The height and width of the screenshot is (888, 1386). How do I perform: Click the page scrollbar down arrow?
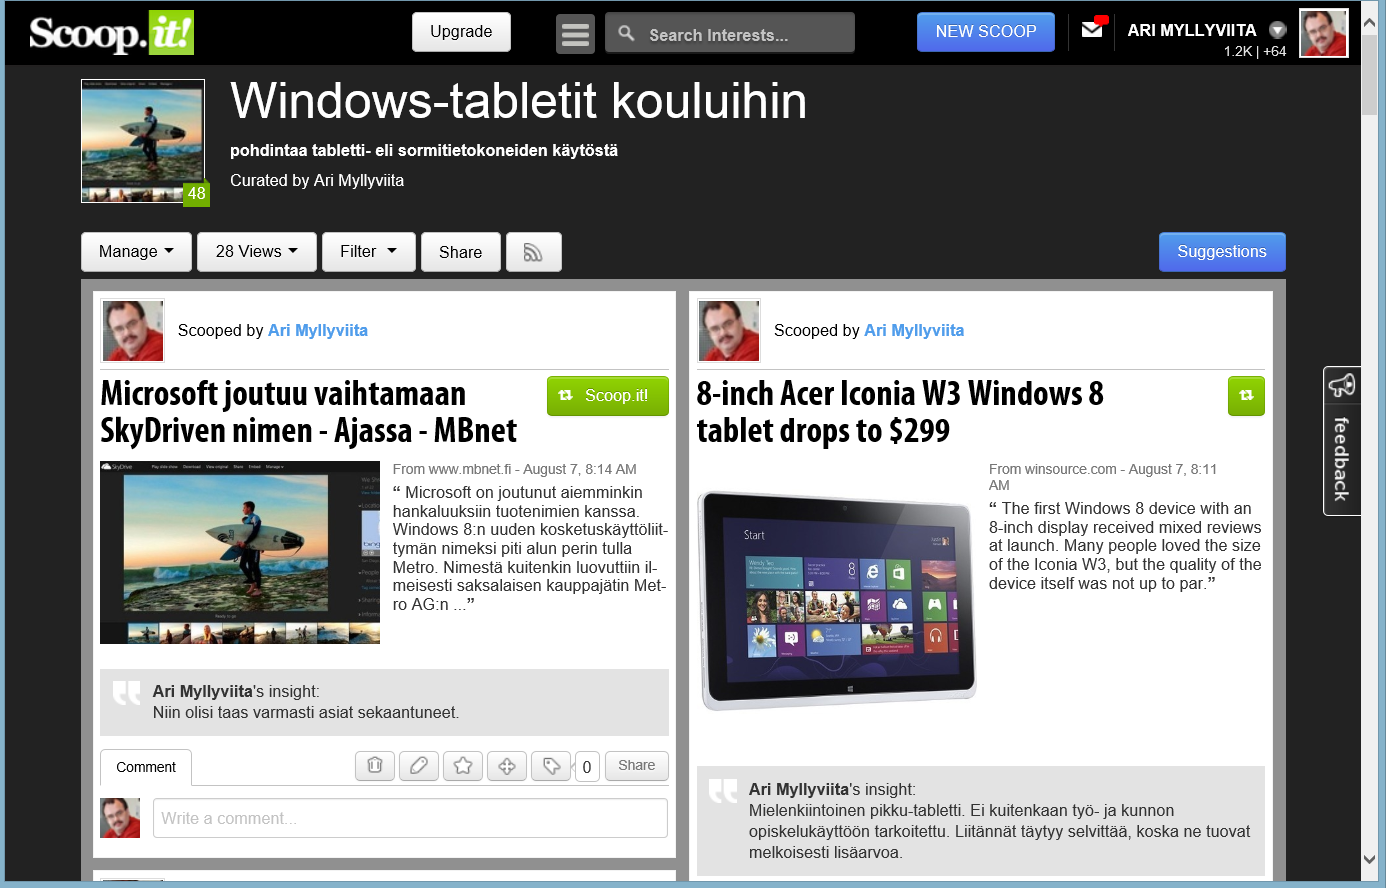(1370, 859)
